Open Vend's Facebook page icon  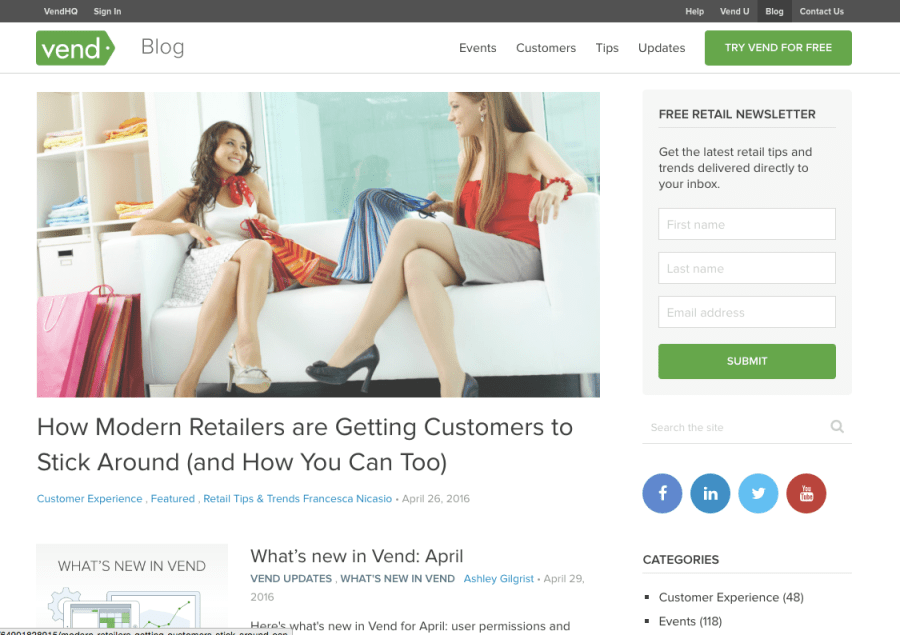[x=662, y=493]
